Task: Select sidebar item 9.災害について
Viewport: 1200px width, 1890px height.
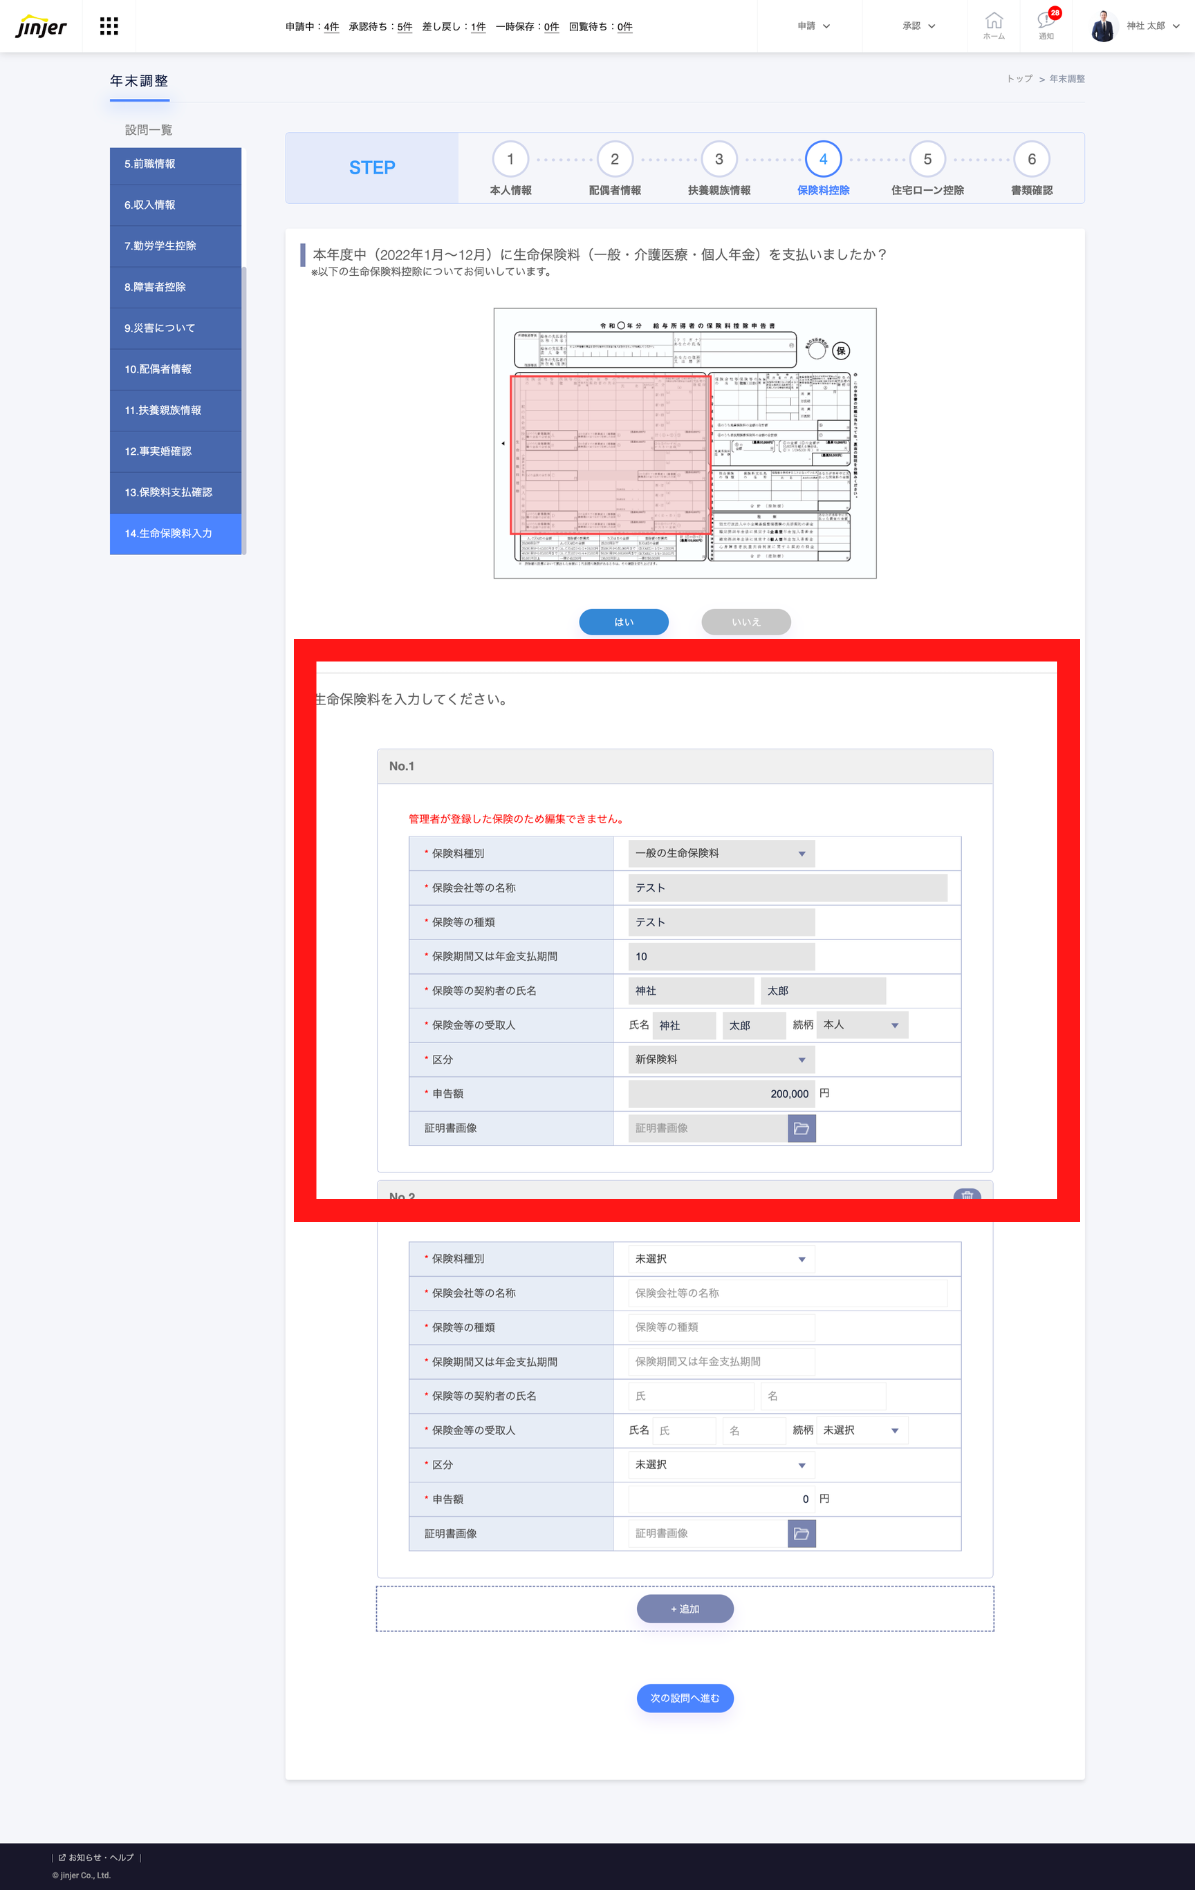Action: click(176, 328)
